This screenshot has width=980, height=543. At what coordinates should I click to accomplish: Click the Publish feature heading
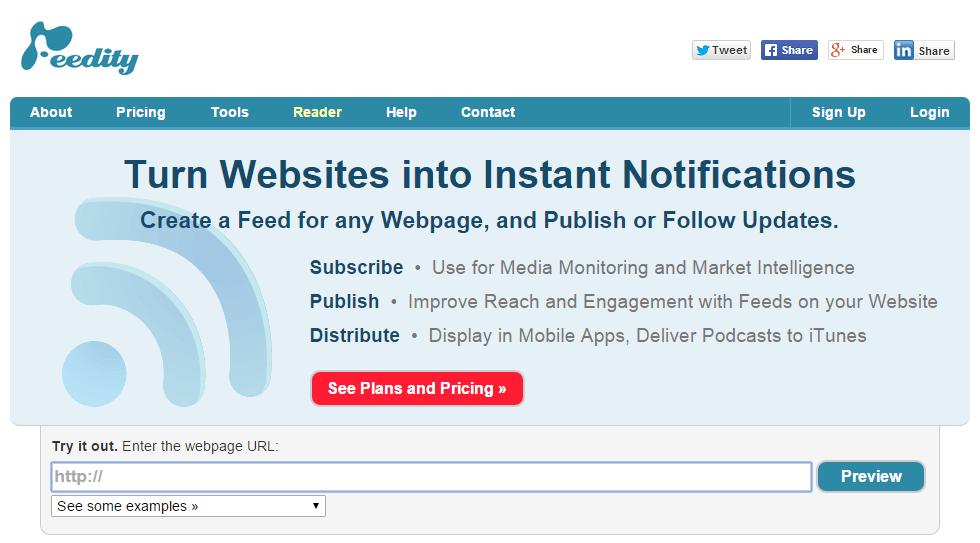[344, 301]
